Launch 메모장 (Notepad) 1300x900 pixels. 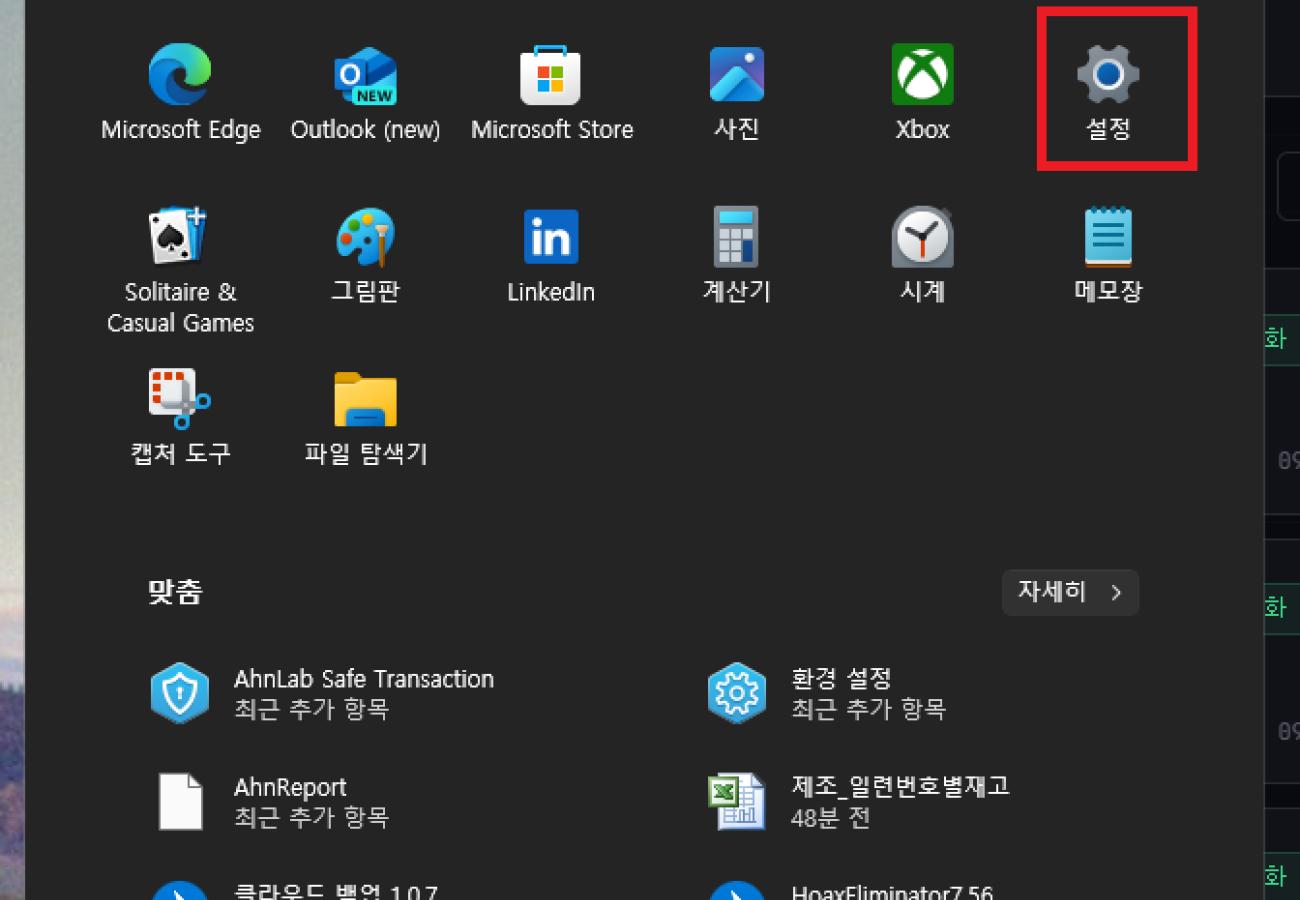click(1108, 256)
